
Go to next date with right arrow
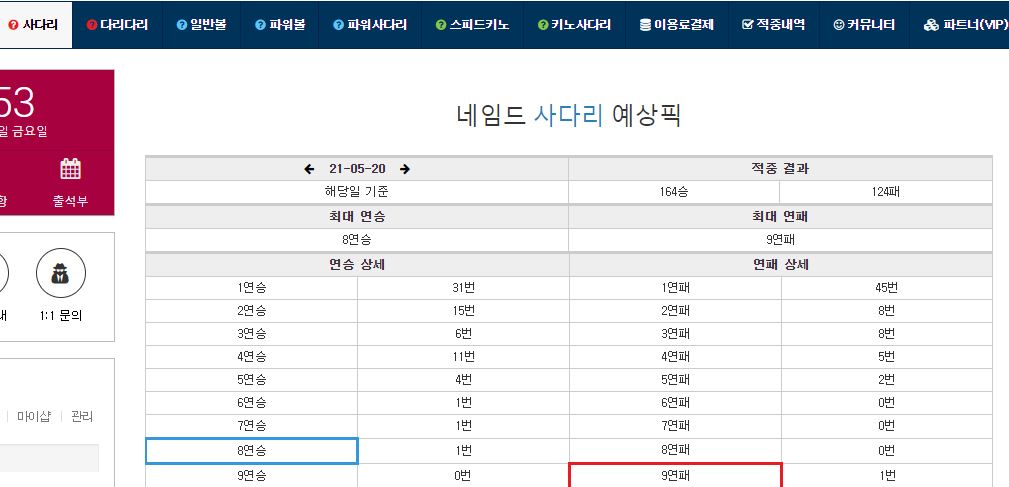pos(405,169)
